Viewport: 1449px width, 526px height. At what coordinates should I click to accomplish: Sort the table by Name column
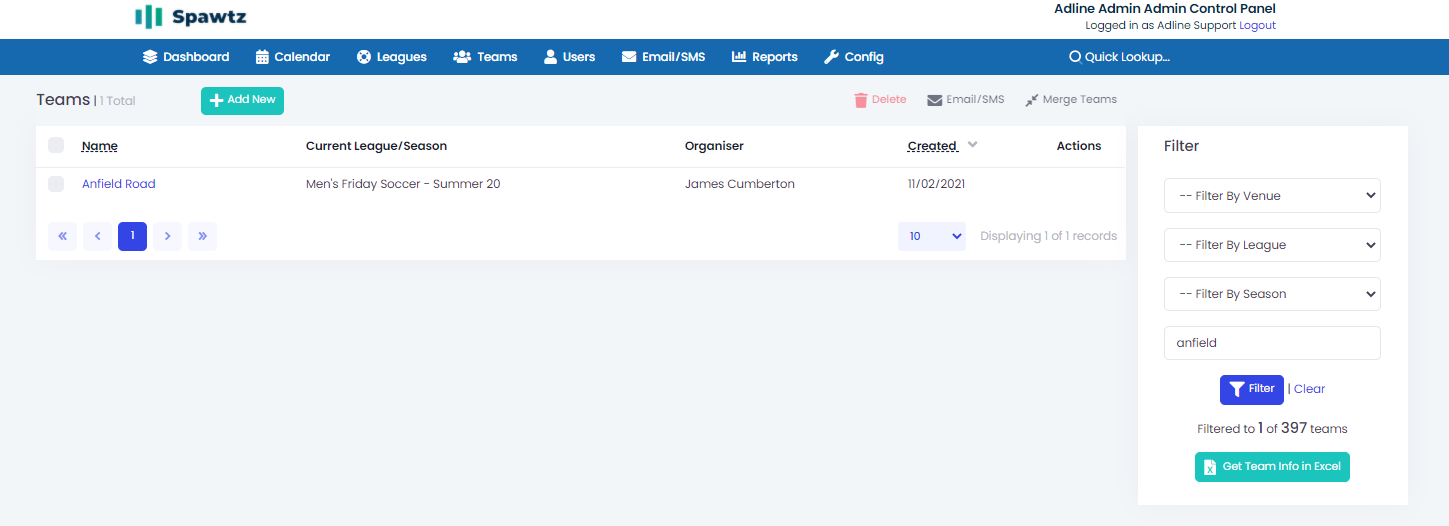click(100, 146)
